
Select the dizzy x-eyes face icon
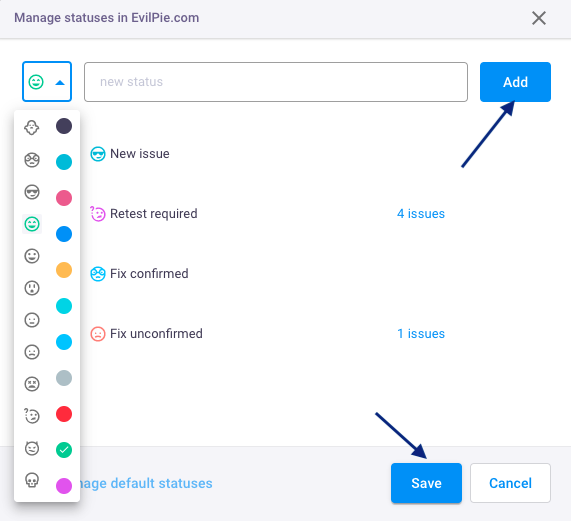pos(32,384)
